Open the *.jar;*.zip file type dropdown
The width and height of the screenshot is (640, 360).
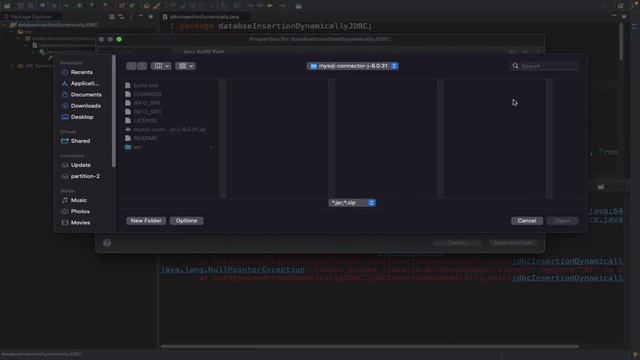pyautogui.click(x=352, y=203)
